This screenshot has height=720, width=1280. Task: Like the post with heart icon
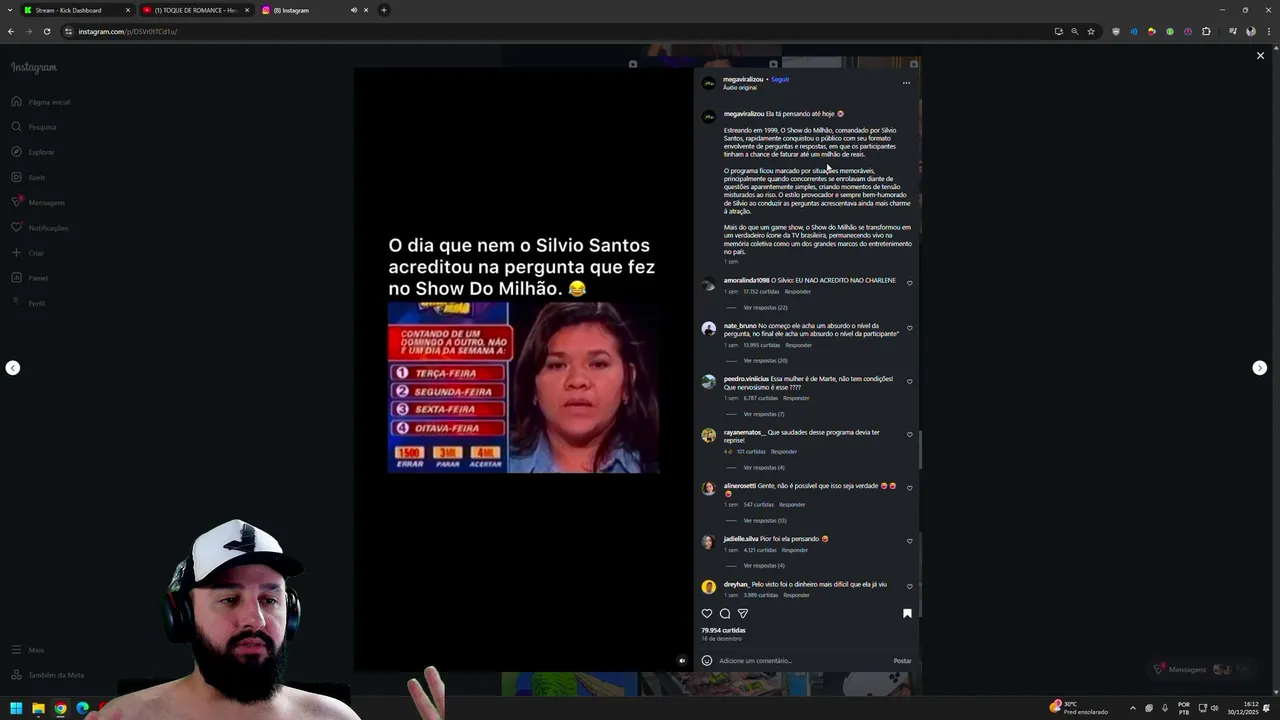click(x=707, y=613)
